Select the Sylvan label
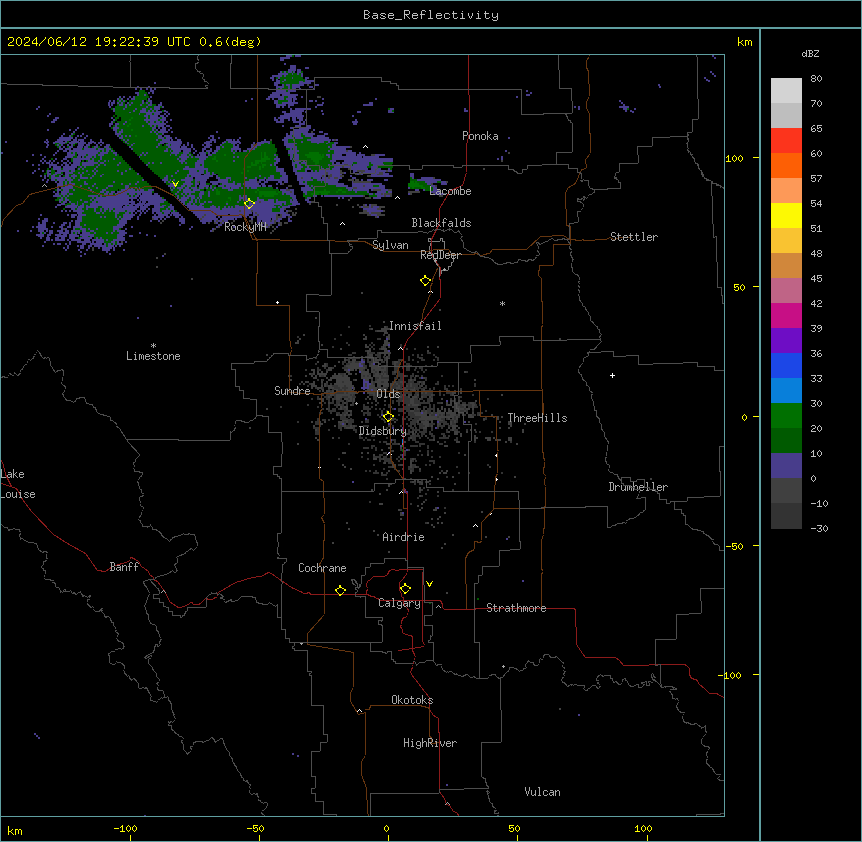Viewport: 862px width, 842px height. (x=390, y=245)
